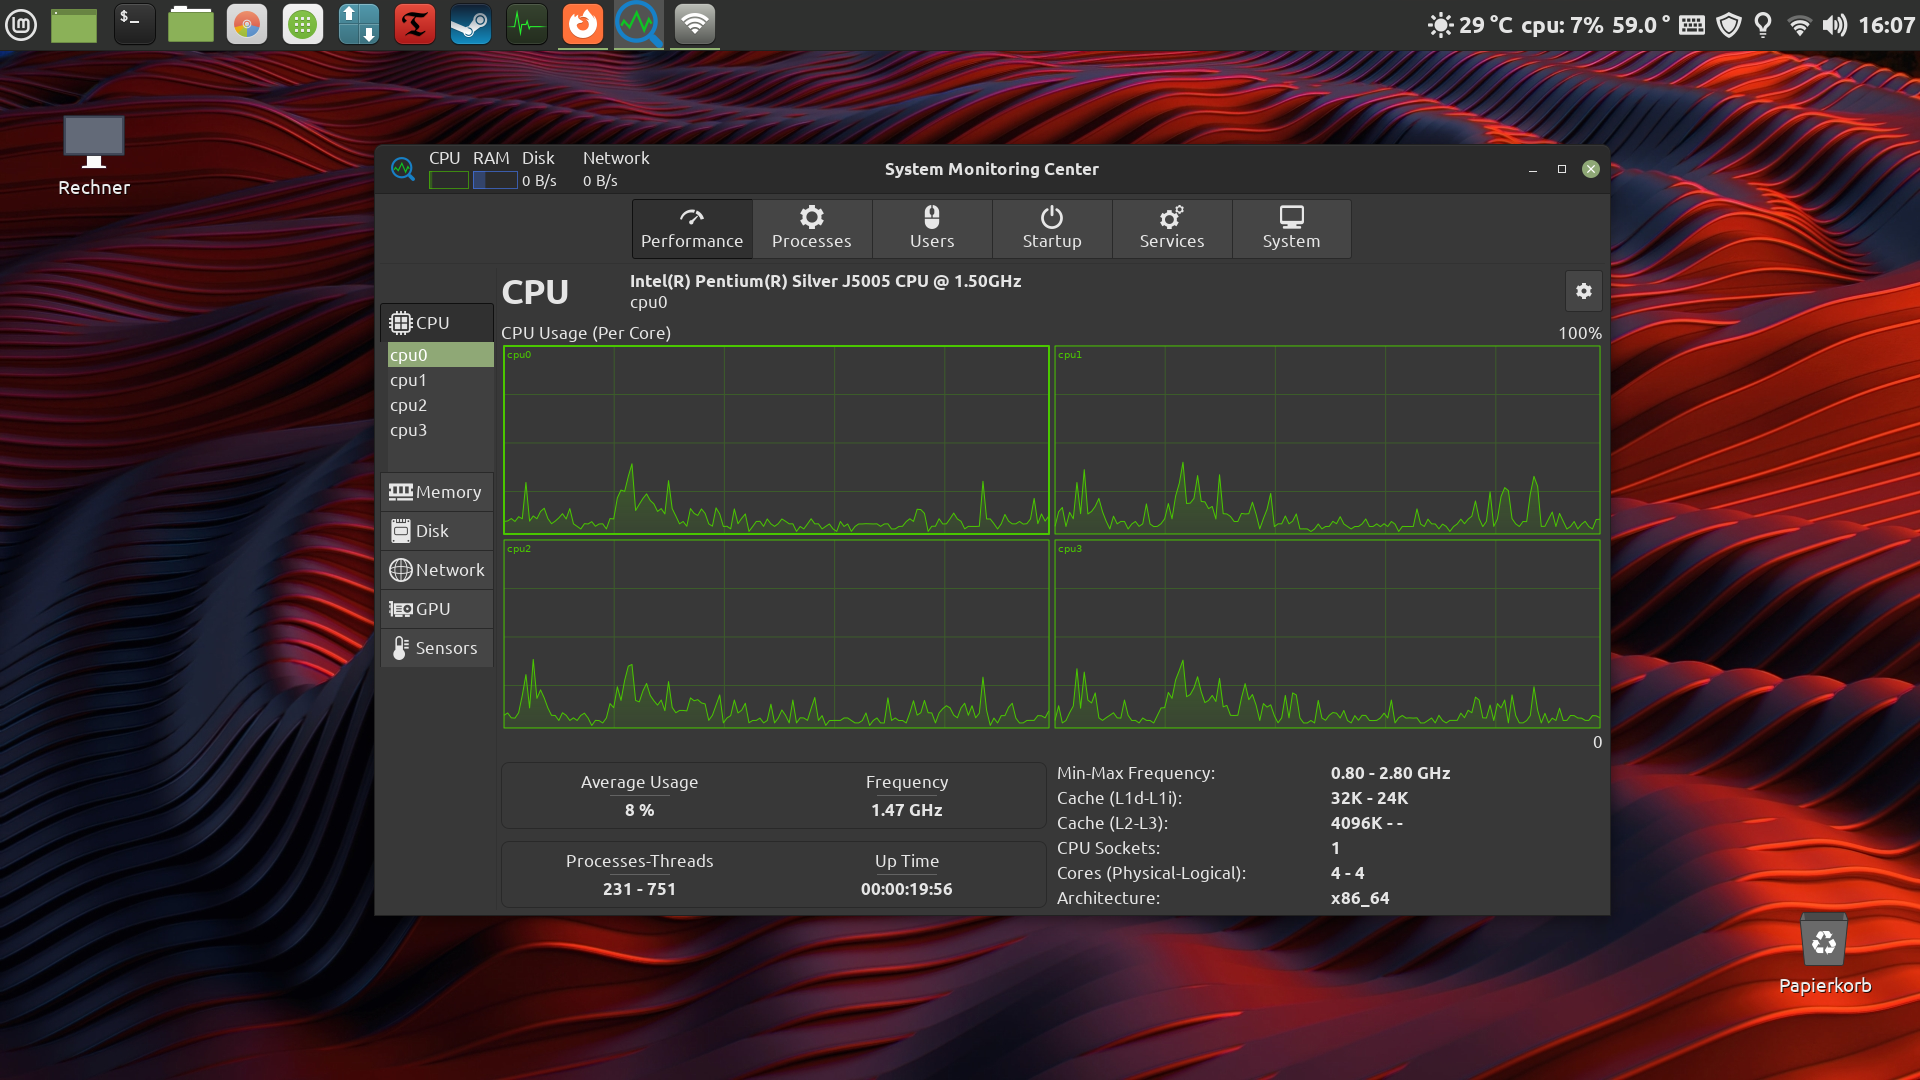
Task: Launch Chromium browser from panel
Action: tap(246, 24)
